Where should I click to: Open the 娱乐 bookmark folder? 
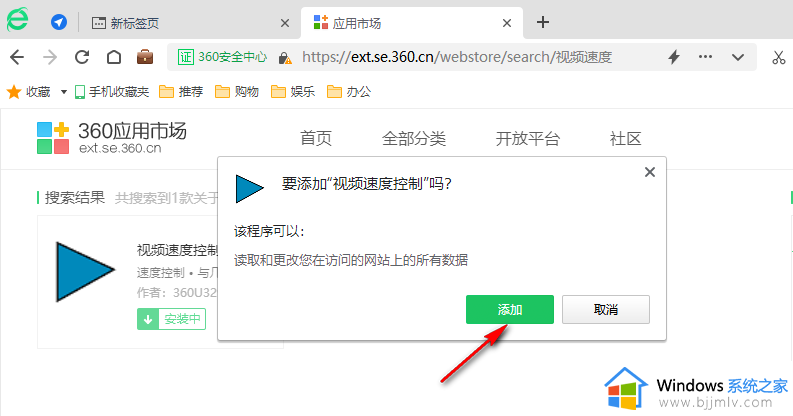pos(293,91)
